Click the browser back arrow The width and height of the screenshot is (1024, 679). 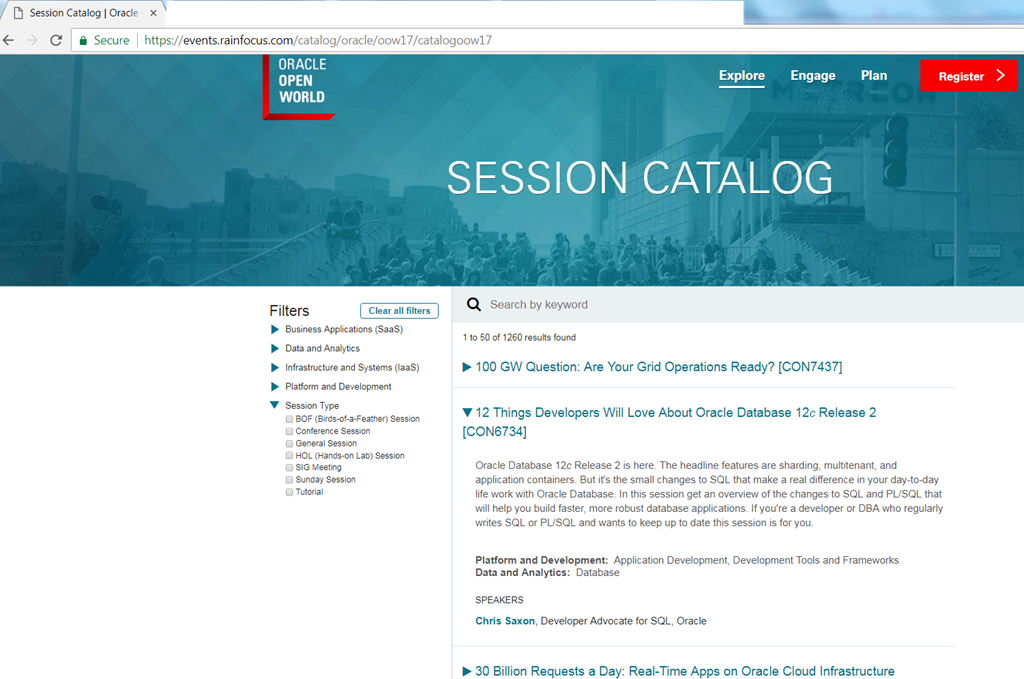click(x=8, y=40)
